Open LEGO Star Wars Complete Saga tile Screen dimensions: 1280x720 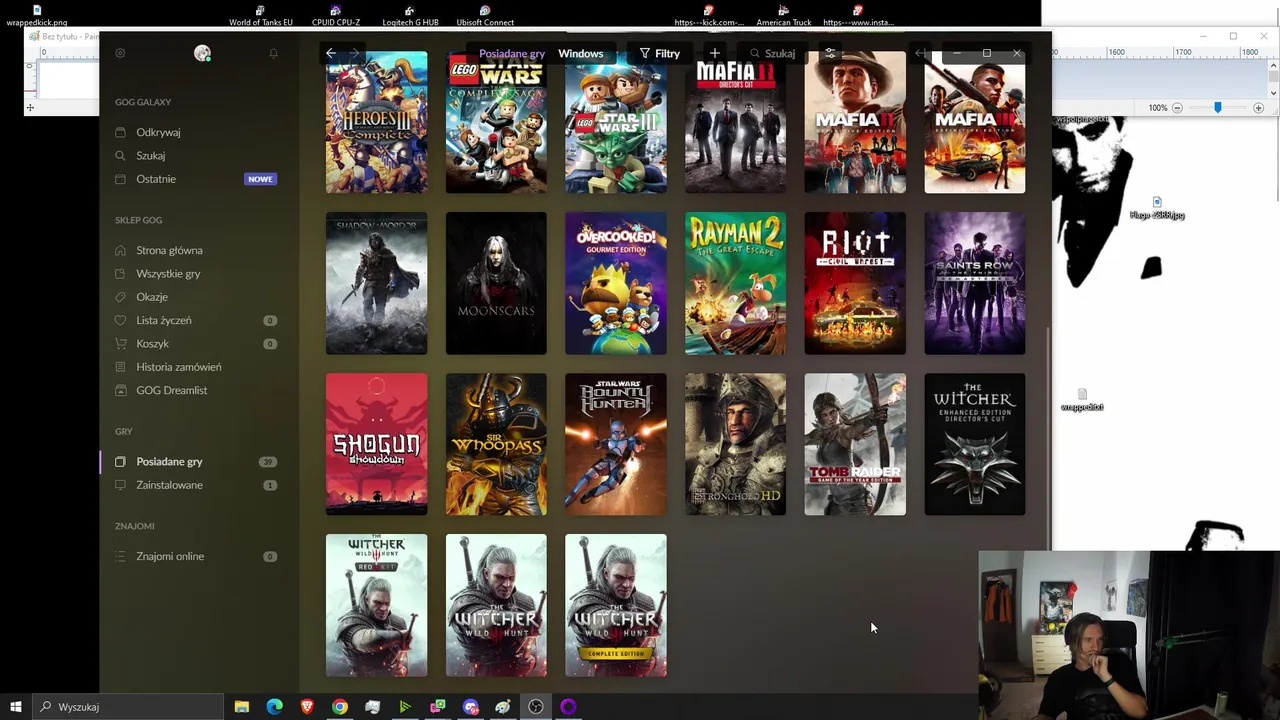tap(496, 122)
